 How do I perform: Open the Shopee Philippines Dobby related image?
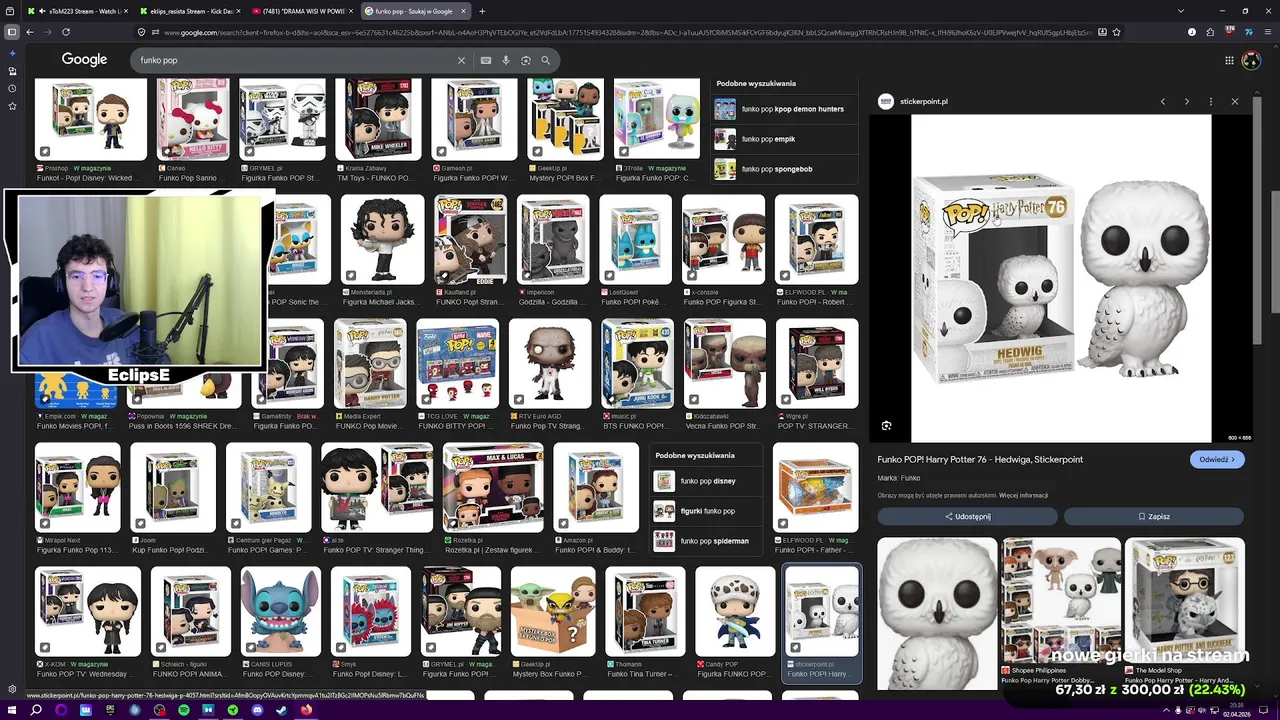[x=1061, y=602]
